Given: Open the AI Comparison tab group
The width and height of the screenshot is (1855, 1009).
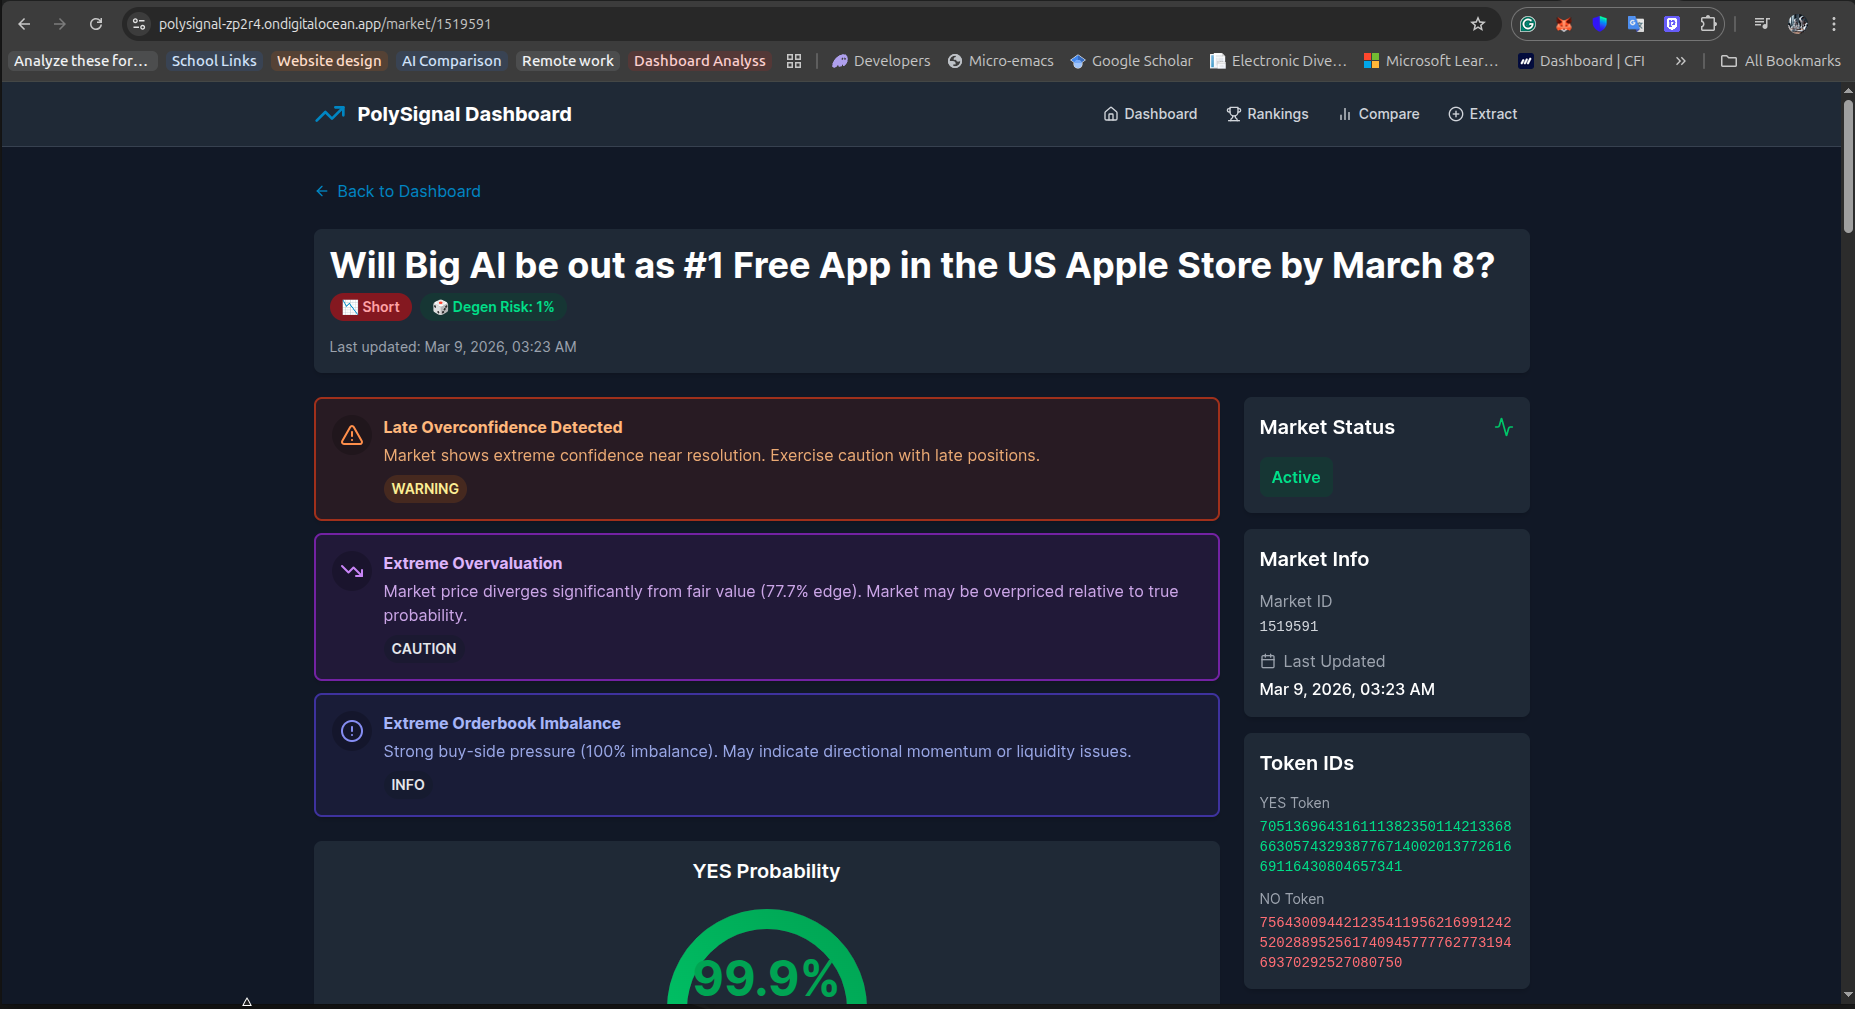Looking at the screenshot, I should point(452,61).
